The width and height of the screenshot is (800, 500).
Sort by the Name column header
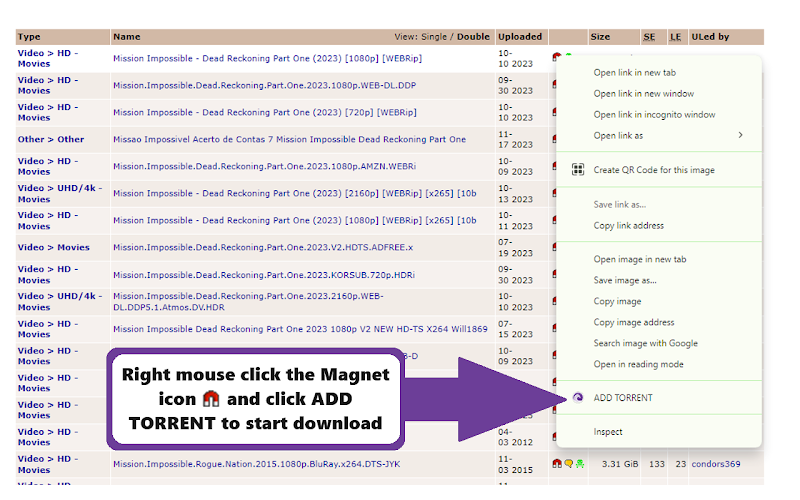click(x=127, y=37)
